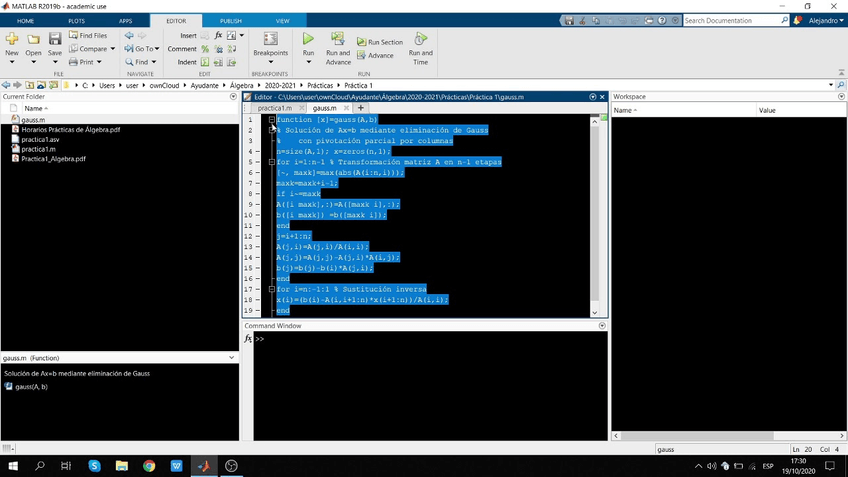
Task: Click the Run and Time icon
Action: (421, 40)
